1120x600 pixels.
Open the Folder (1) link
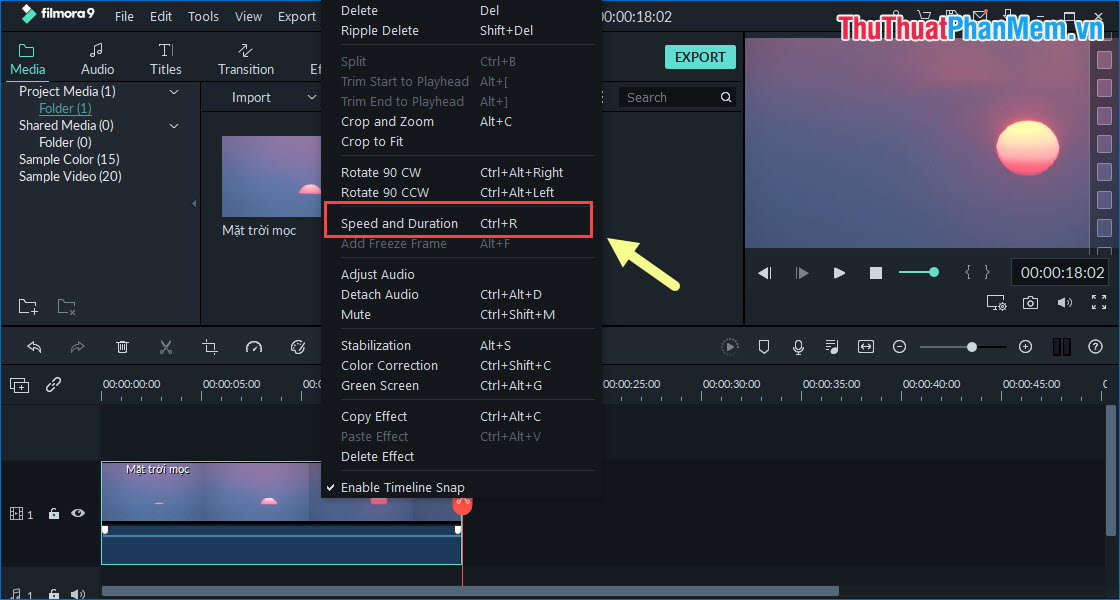point(65,108)
